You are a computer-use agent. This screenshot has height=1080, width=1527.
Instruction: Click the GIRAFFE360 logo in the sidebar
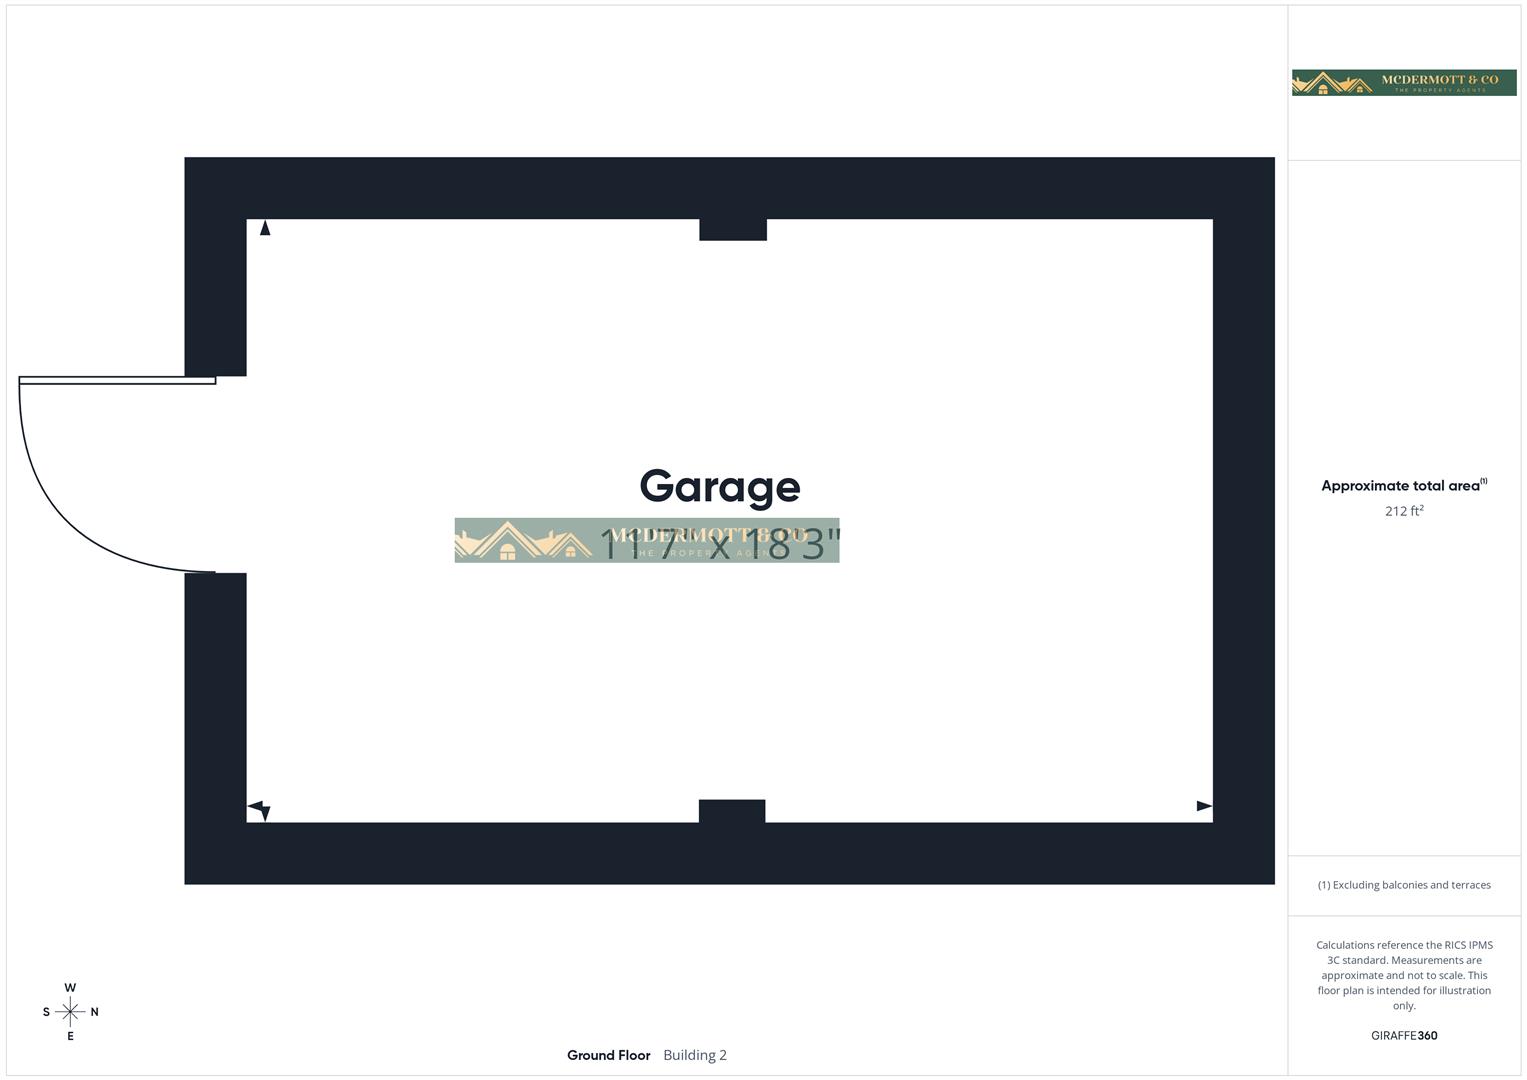tap(1403, 1036)
